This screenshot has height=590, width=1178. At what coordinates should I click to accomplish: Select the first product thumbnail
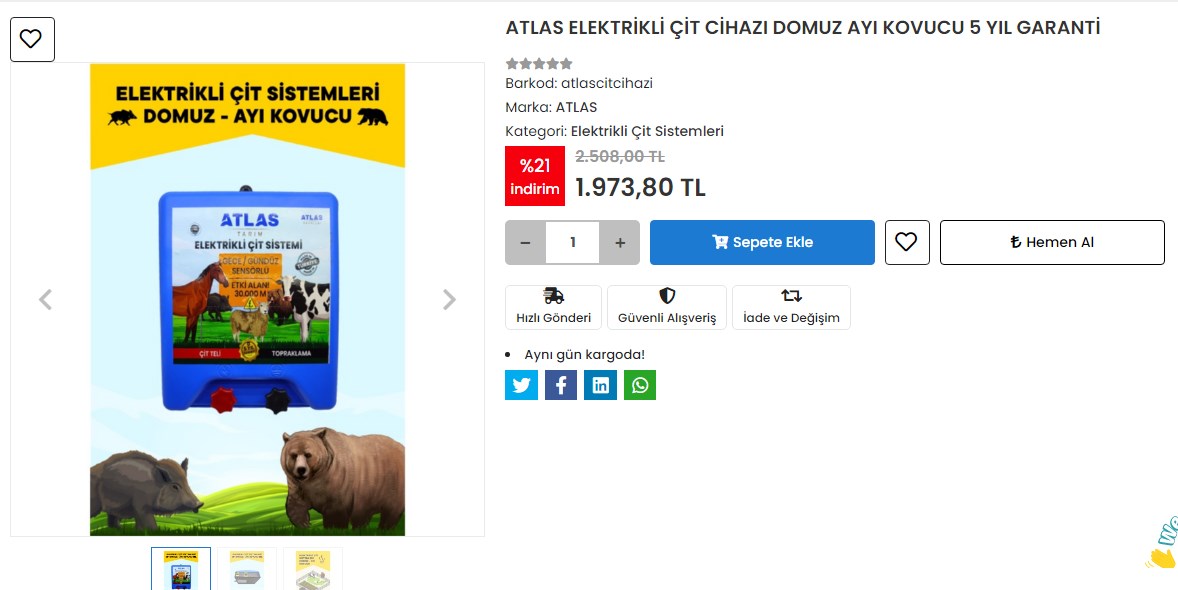click(181, 569)
